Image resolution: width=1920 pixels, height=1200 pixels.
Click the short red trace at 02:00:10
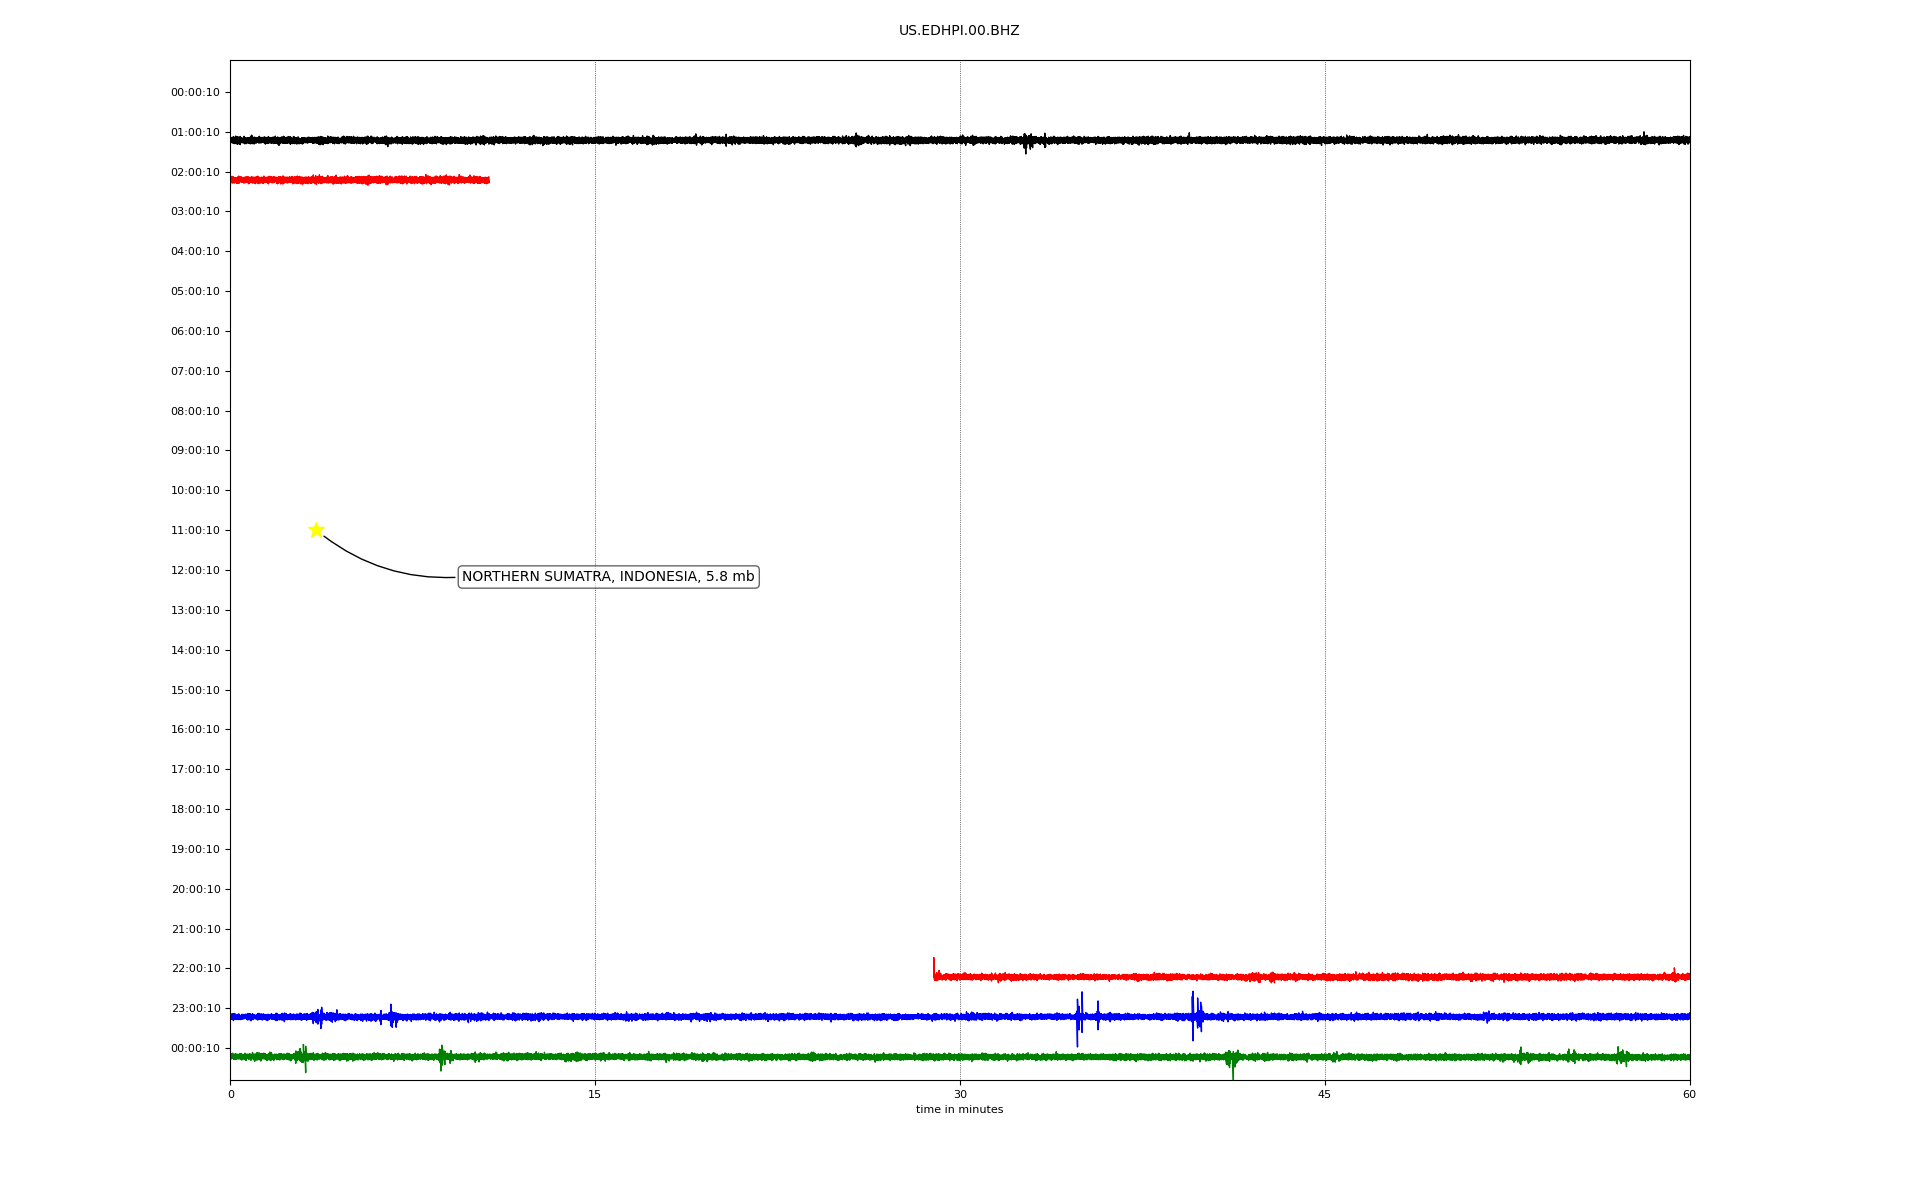tap(360, 180)
